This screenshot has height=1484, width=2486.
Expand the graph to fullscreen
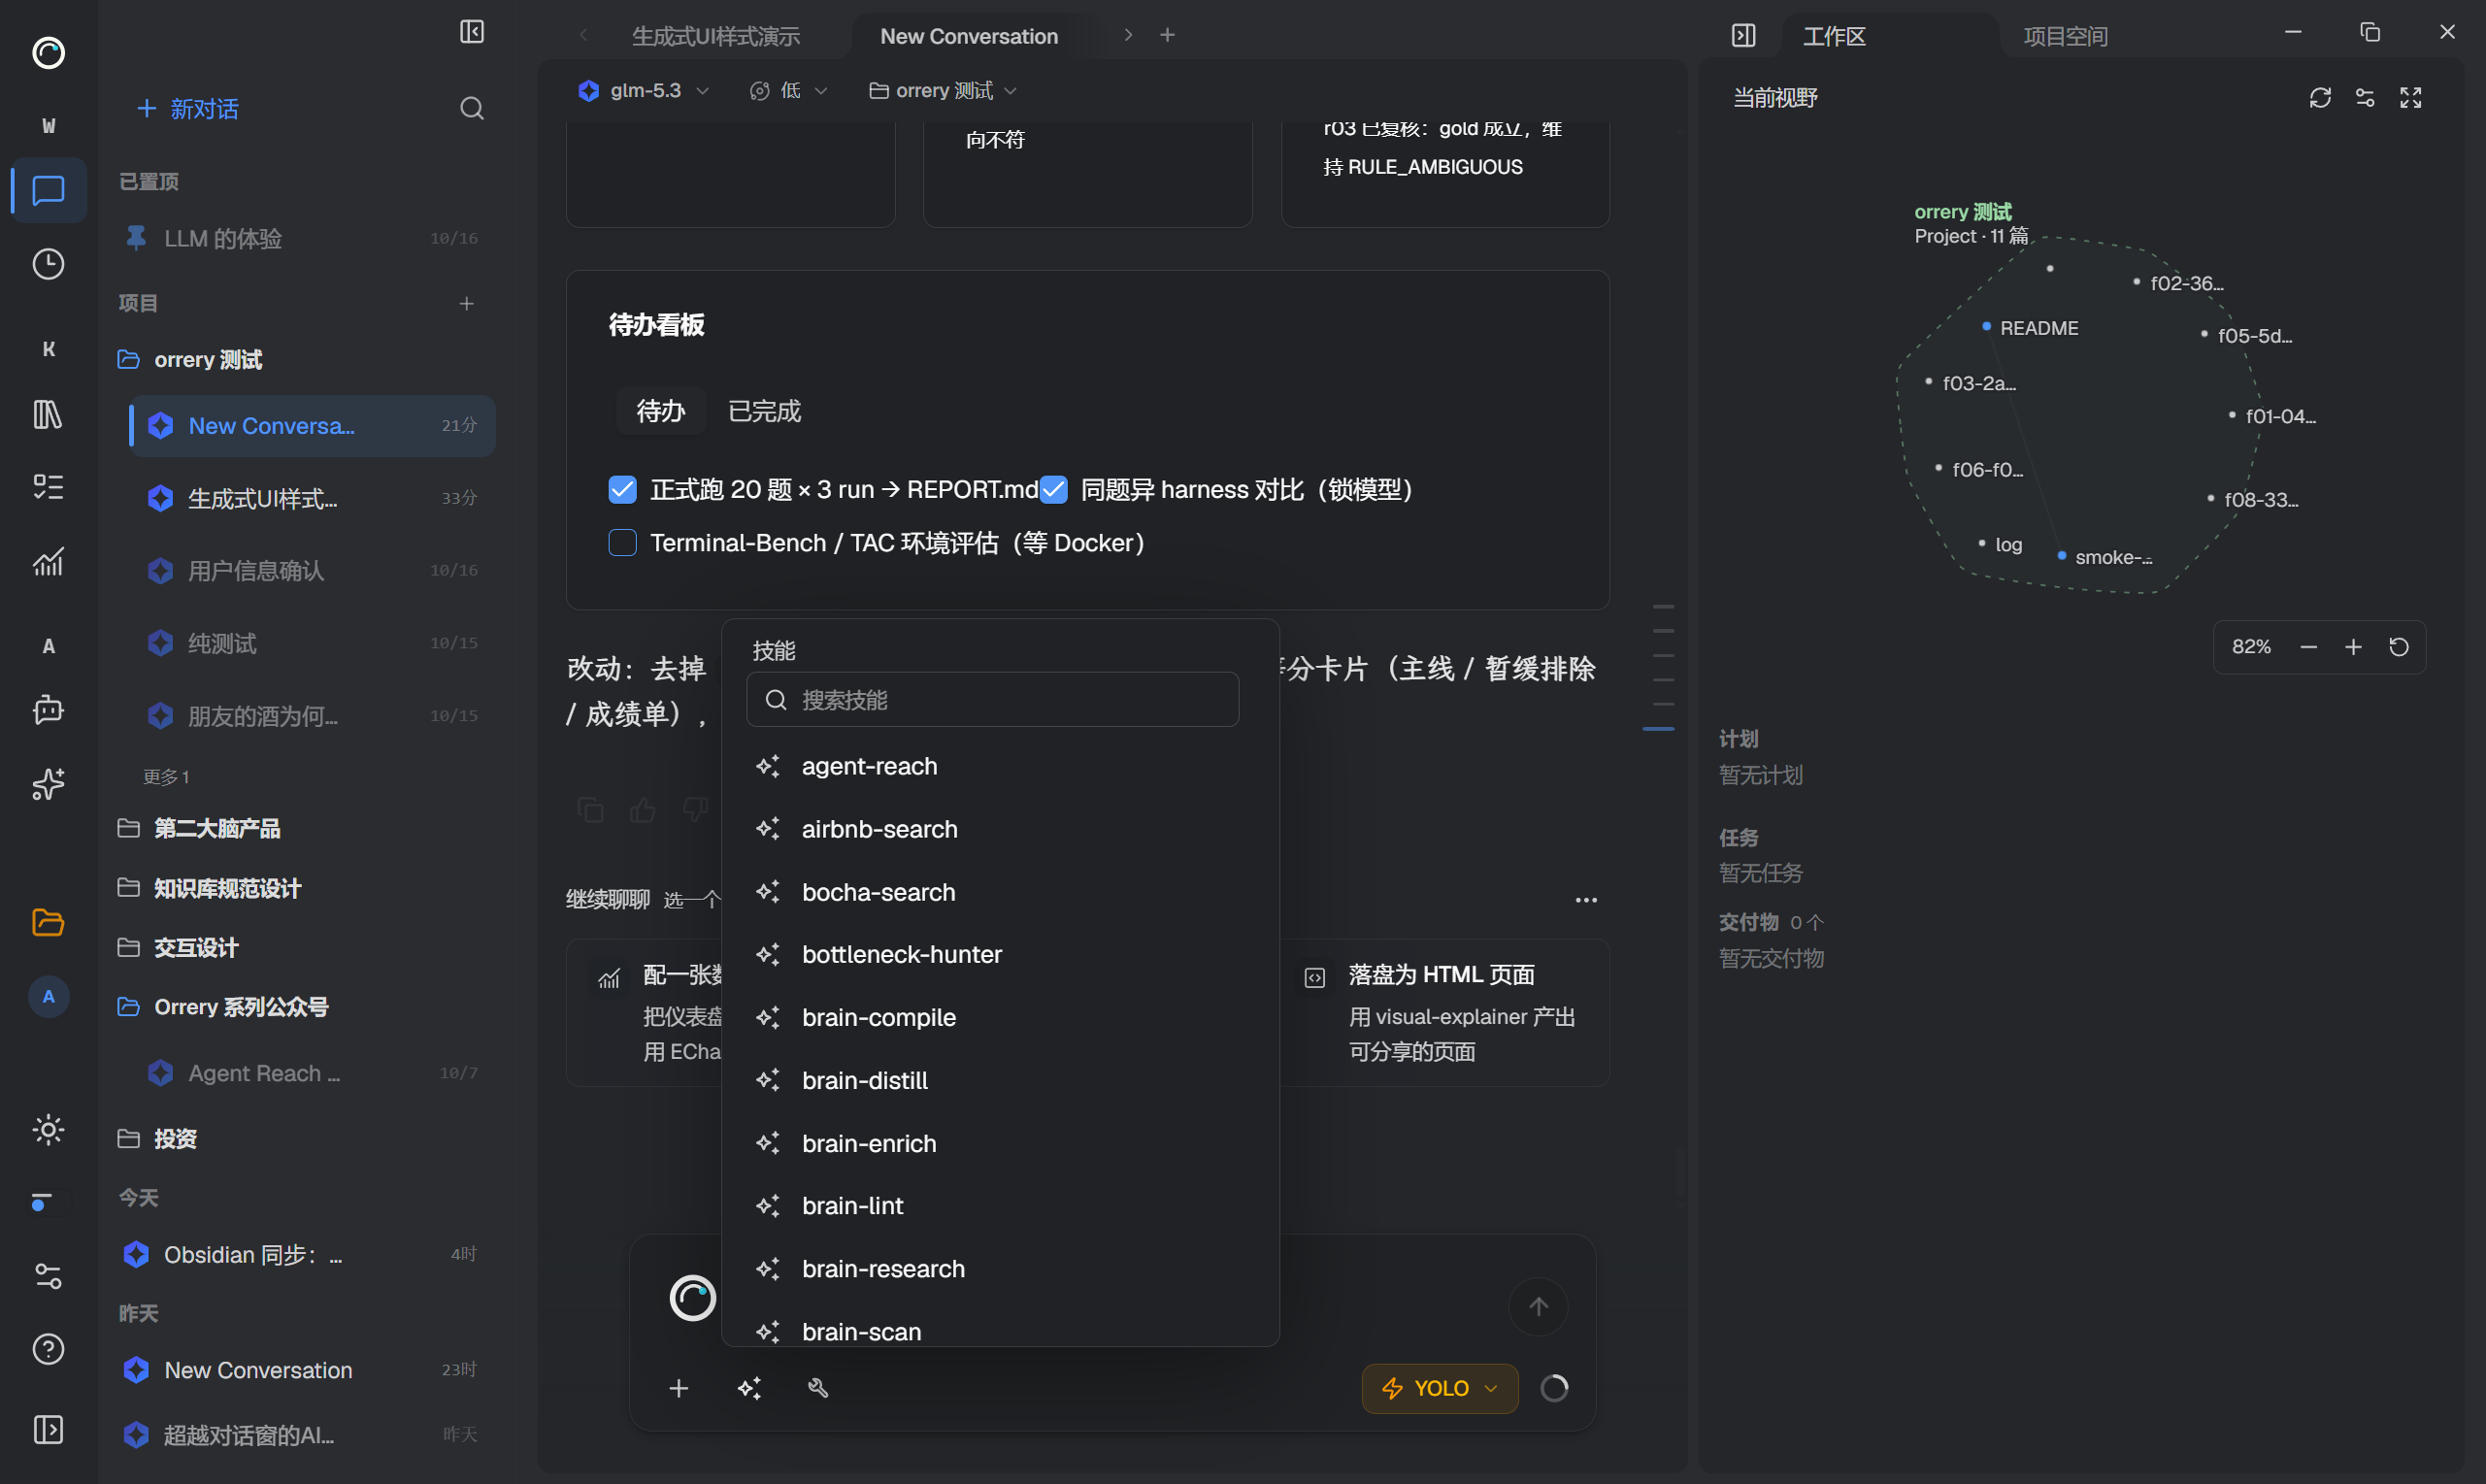(2411, 98)
